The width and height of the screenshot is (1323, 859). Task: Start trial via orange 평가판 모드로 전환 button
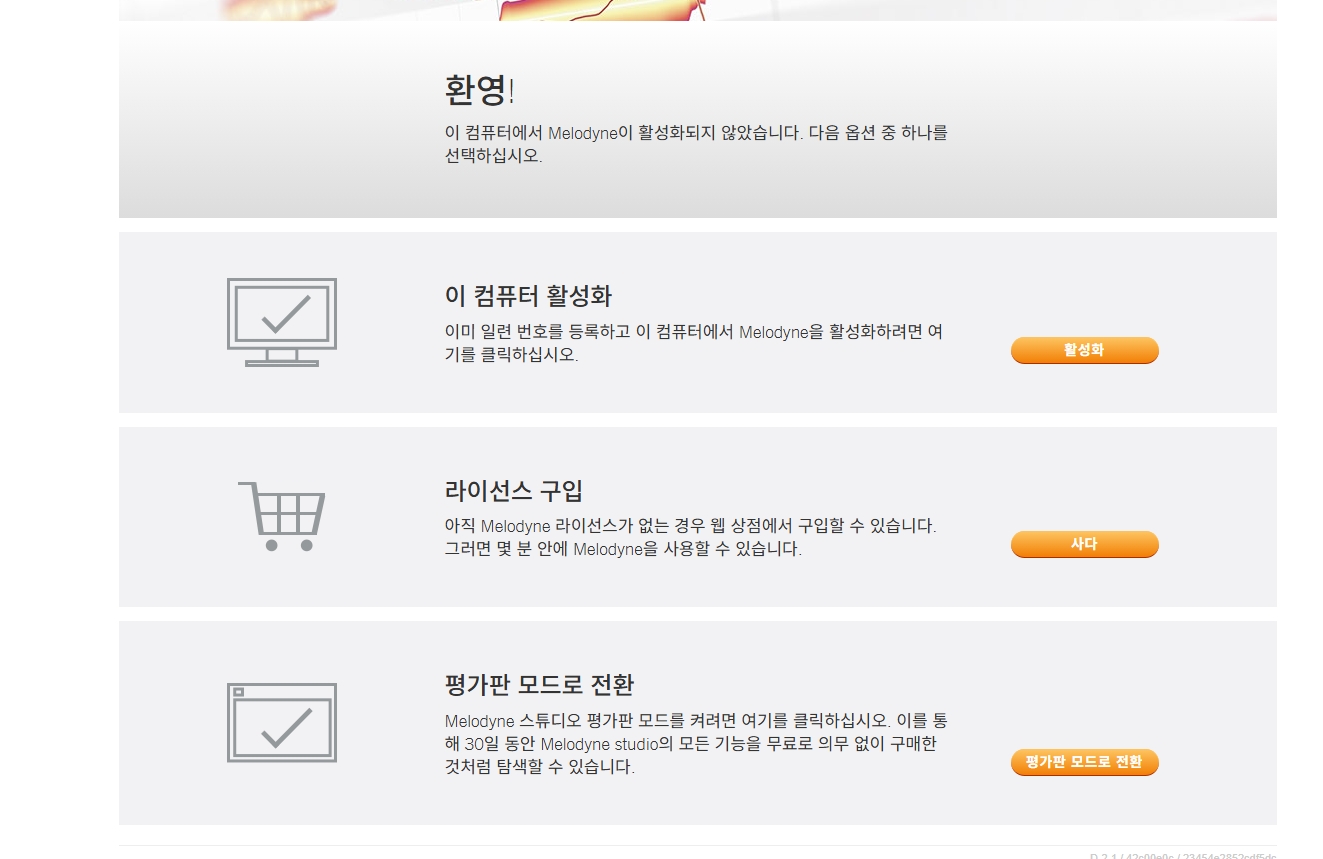[x=1084, y=762]
